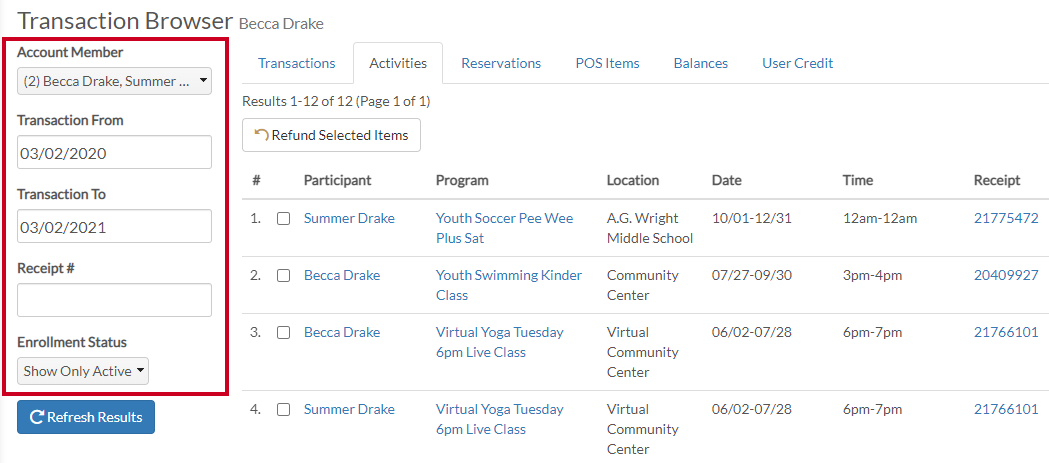Screen dimensions: 1049x463
Task: Click the undo arrow icon on Refund button
Action: click(261, 134)
